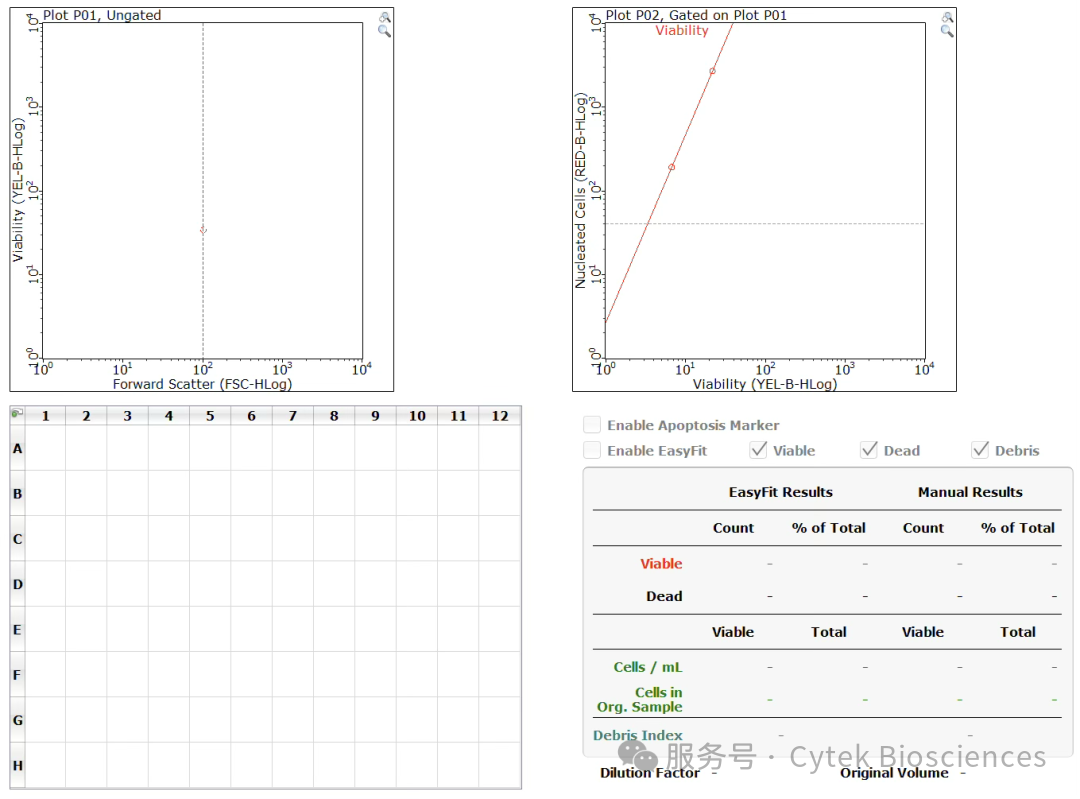Select row H header in well plate

point(18,765)
